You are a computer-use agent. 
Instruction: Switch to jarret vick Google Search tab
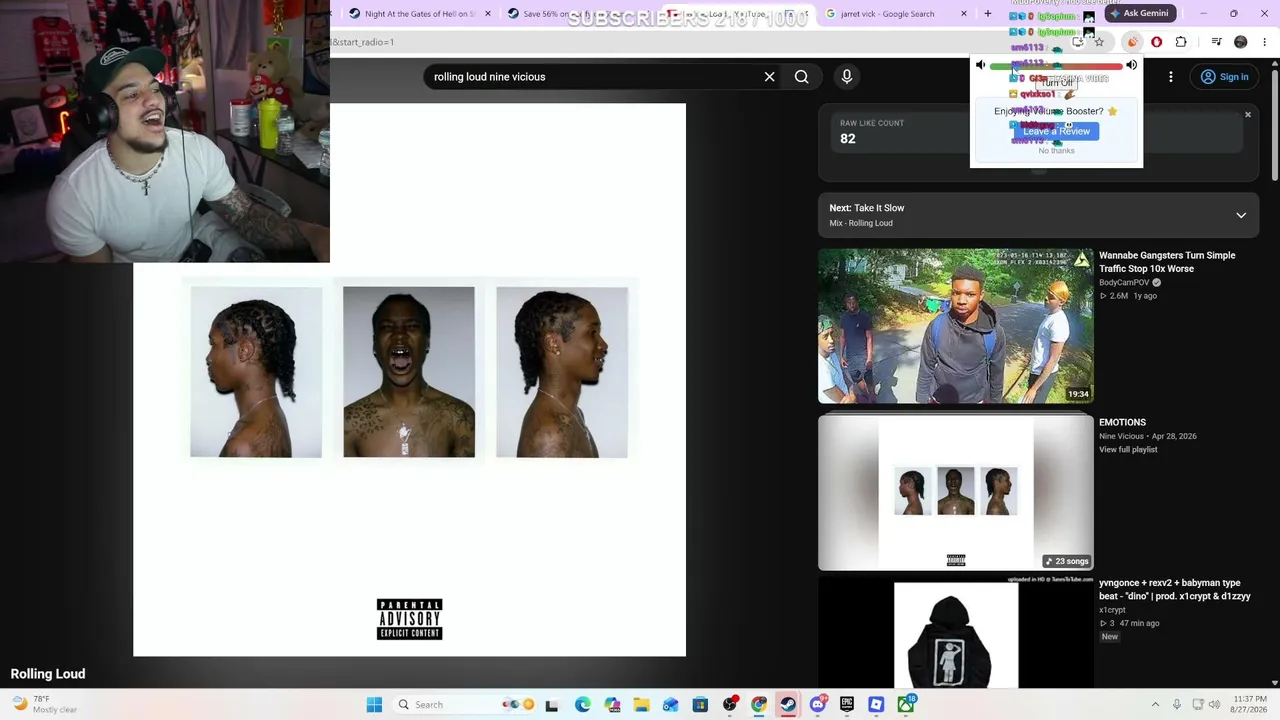896,14
